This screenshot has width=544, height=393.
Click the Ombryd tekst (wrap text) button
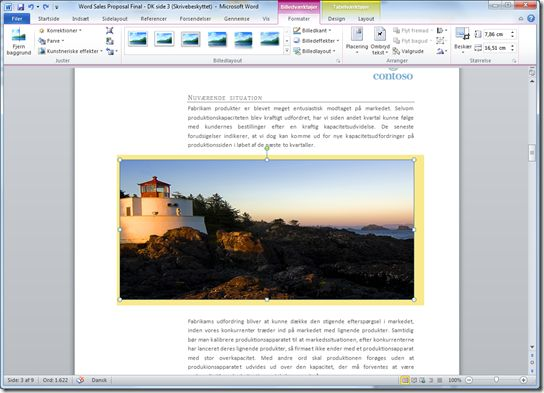point(380,41)
